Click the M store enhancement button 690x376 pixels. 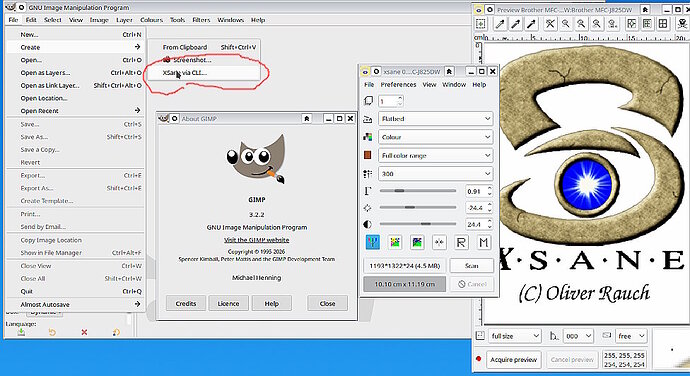click(484, 242)
